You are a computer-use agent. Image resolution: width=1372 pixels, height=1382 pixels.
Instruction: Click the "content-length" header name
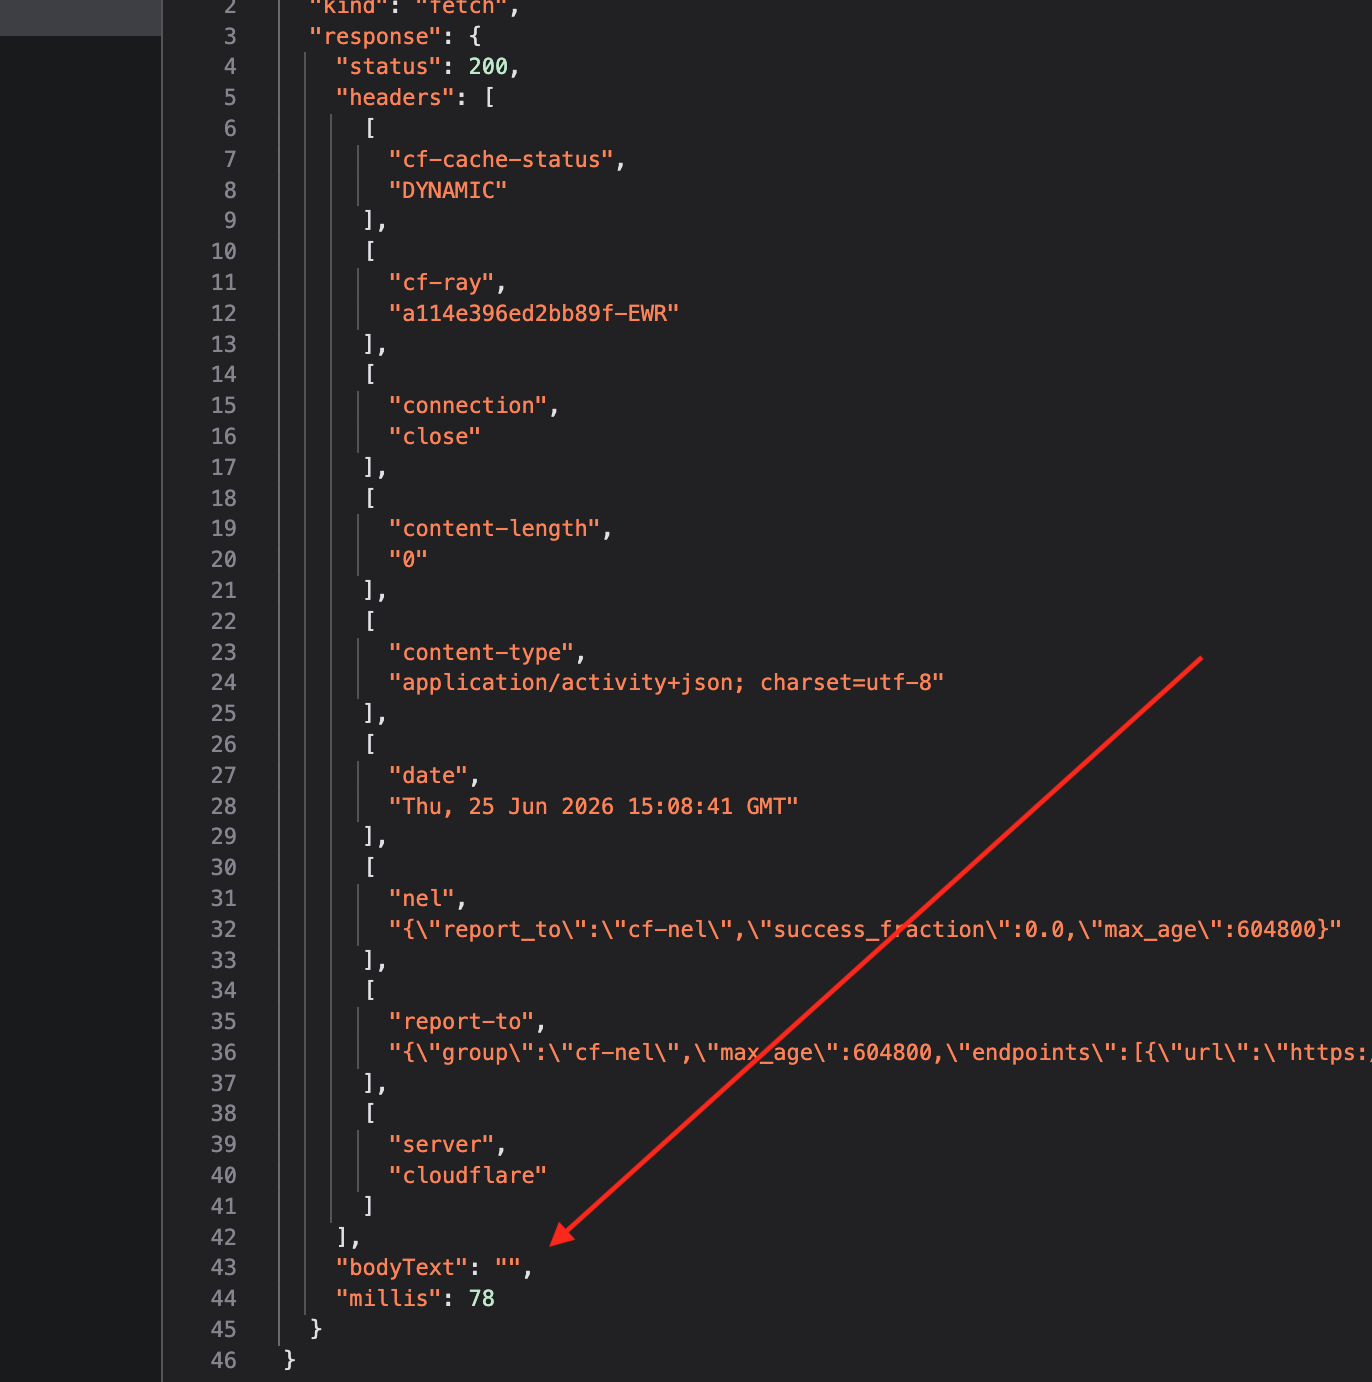[x=494, y=528]
